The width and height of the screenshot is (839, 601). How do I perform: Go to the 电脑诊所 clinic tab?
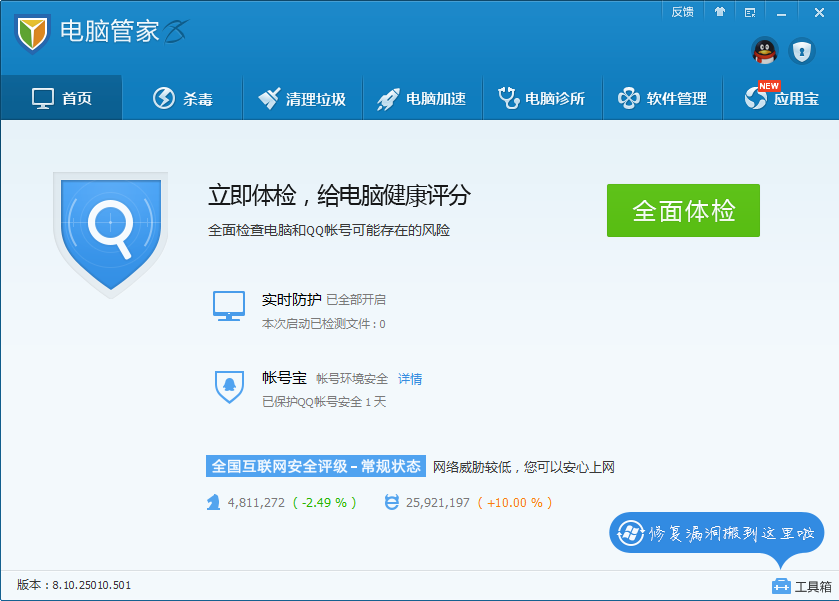543,98
